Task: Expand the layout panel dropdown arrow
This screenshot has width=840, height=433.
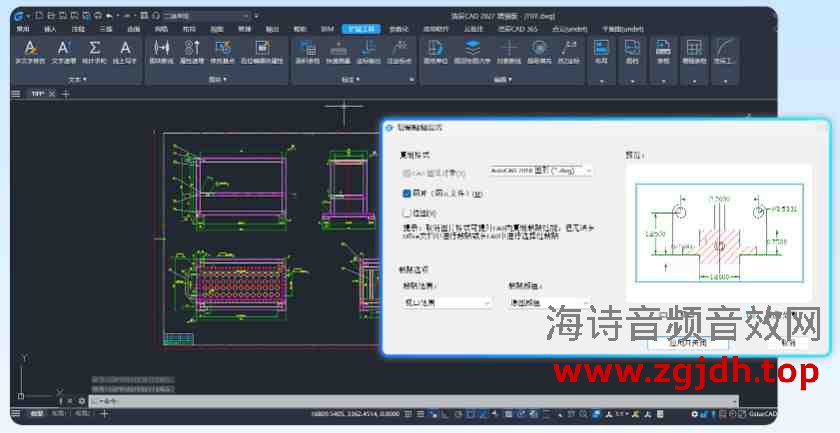Action: (602, 81)
